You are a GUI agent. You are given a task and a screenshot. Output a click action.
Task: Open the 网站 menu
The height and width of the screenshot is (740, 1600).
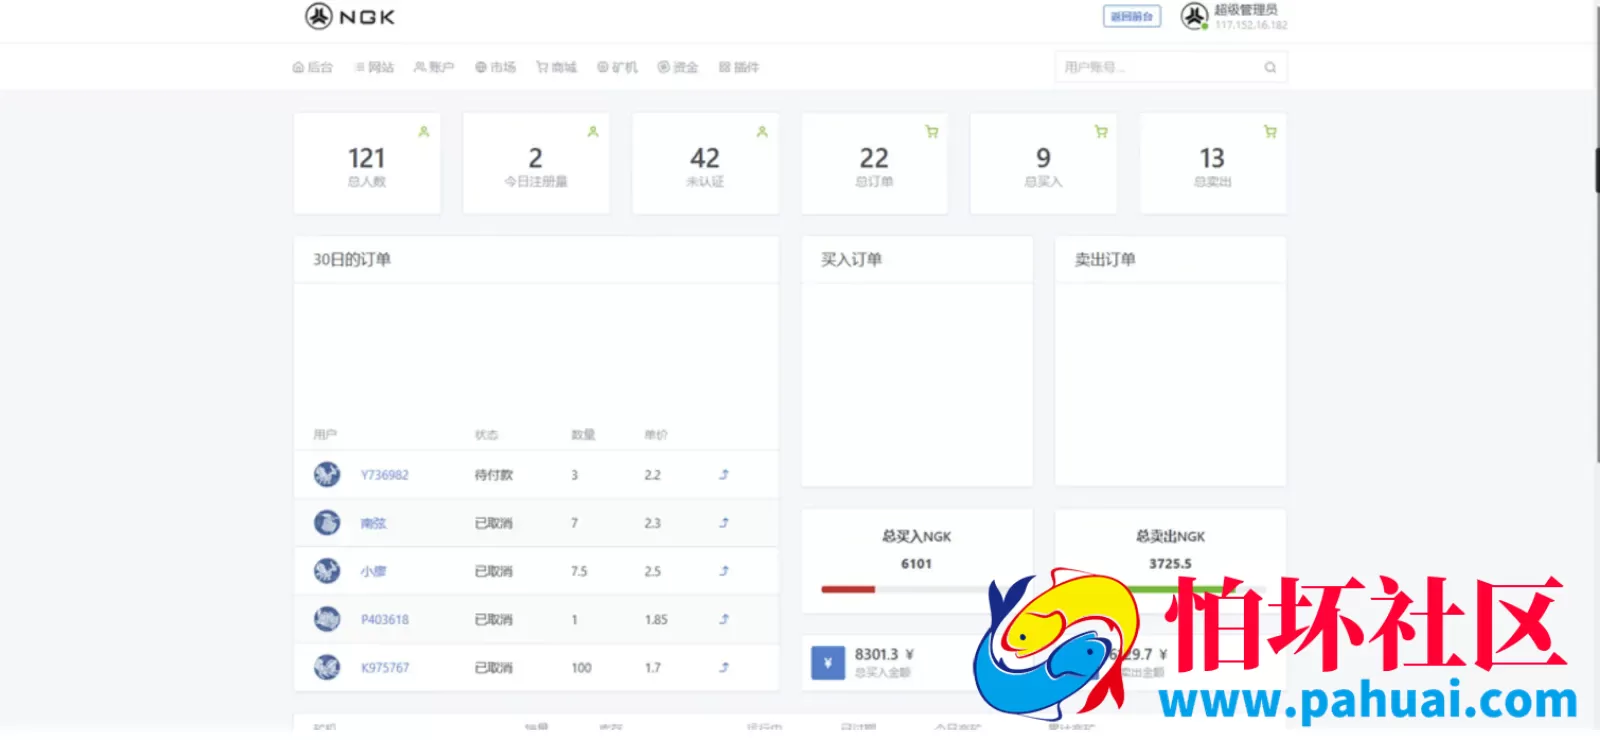click(374, 68)
